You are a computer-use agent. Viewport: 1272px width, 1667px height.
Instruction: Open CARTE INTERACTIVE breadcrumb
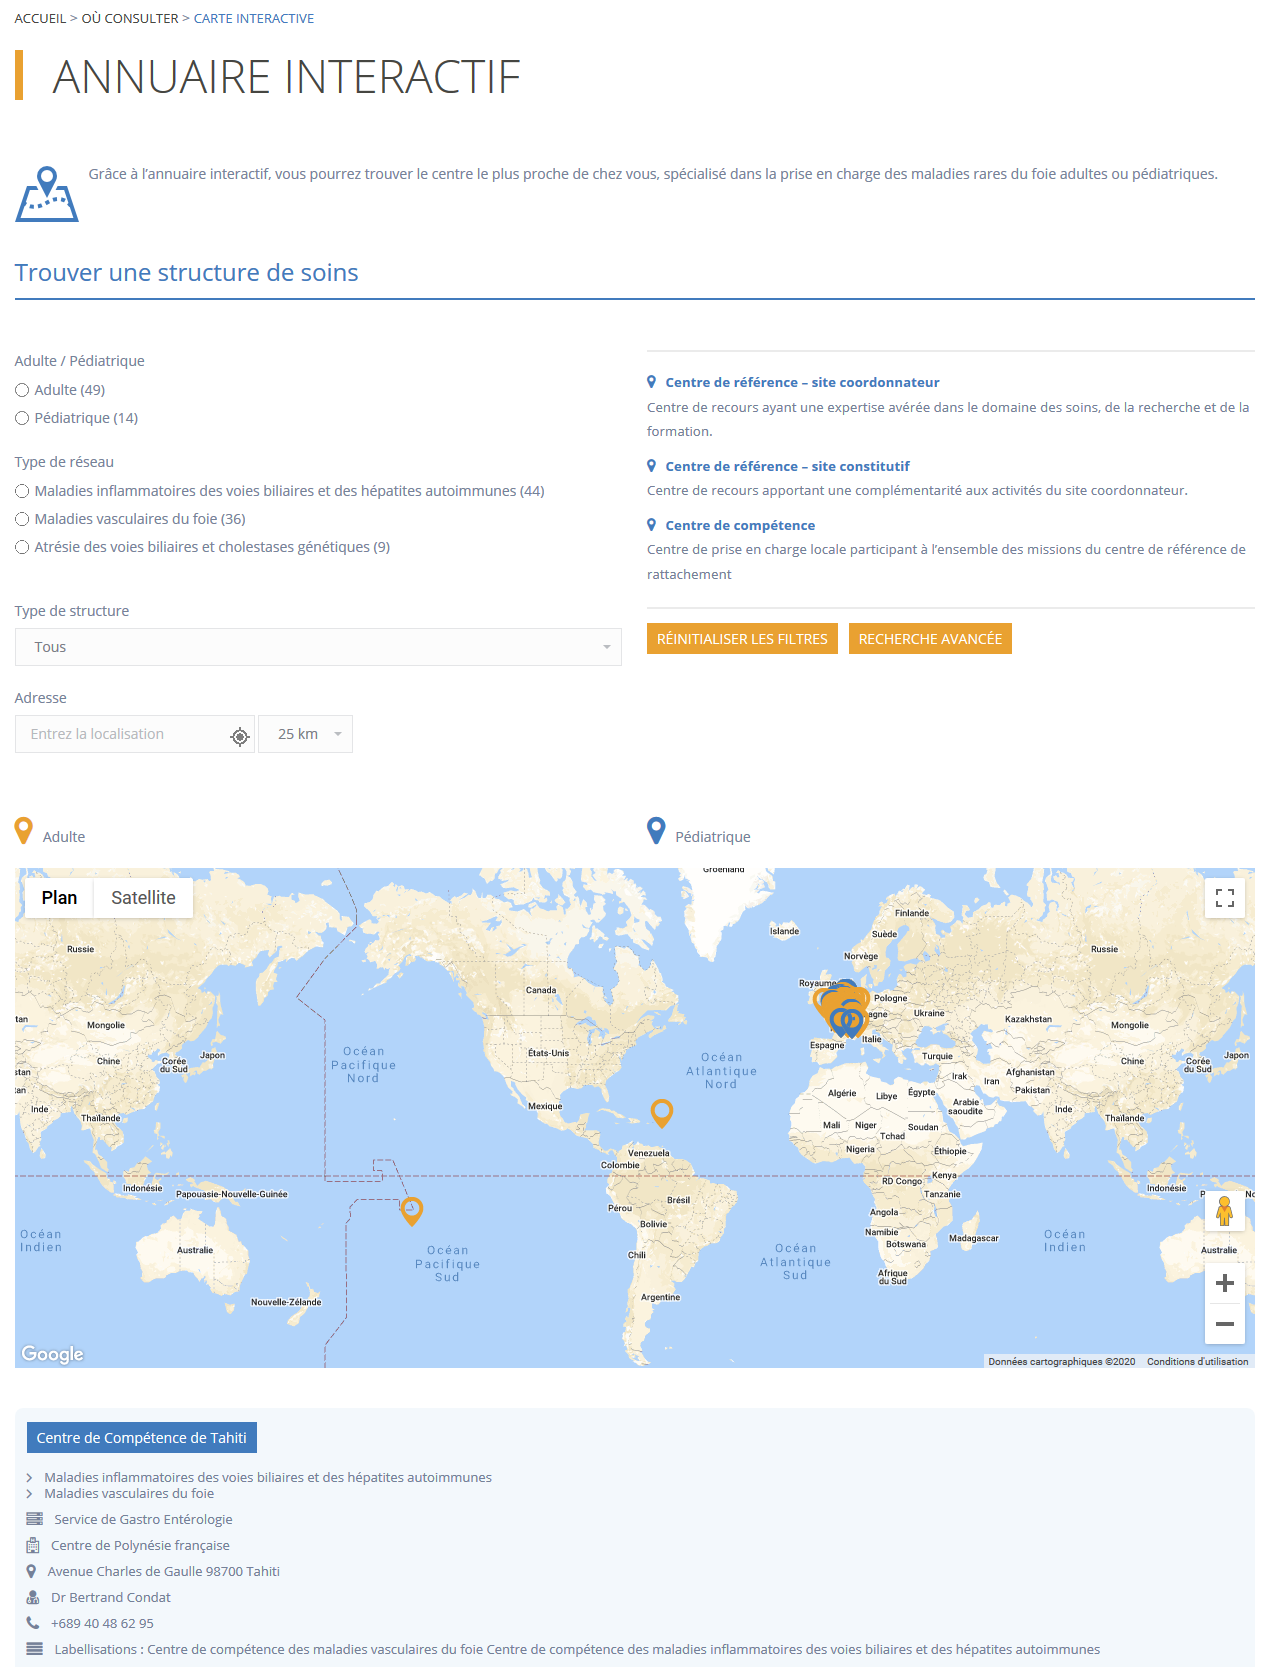(x=254, y=18)
